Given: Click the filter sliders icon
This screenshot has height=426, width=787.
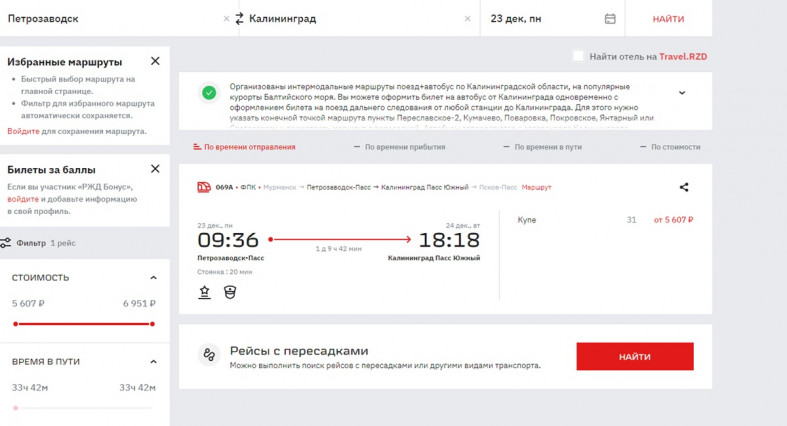Looking at the screenshot, I should [x=6, y=243].
